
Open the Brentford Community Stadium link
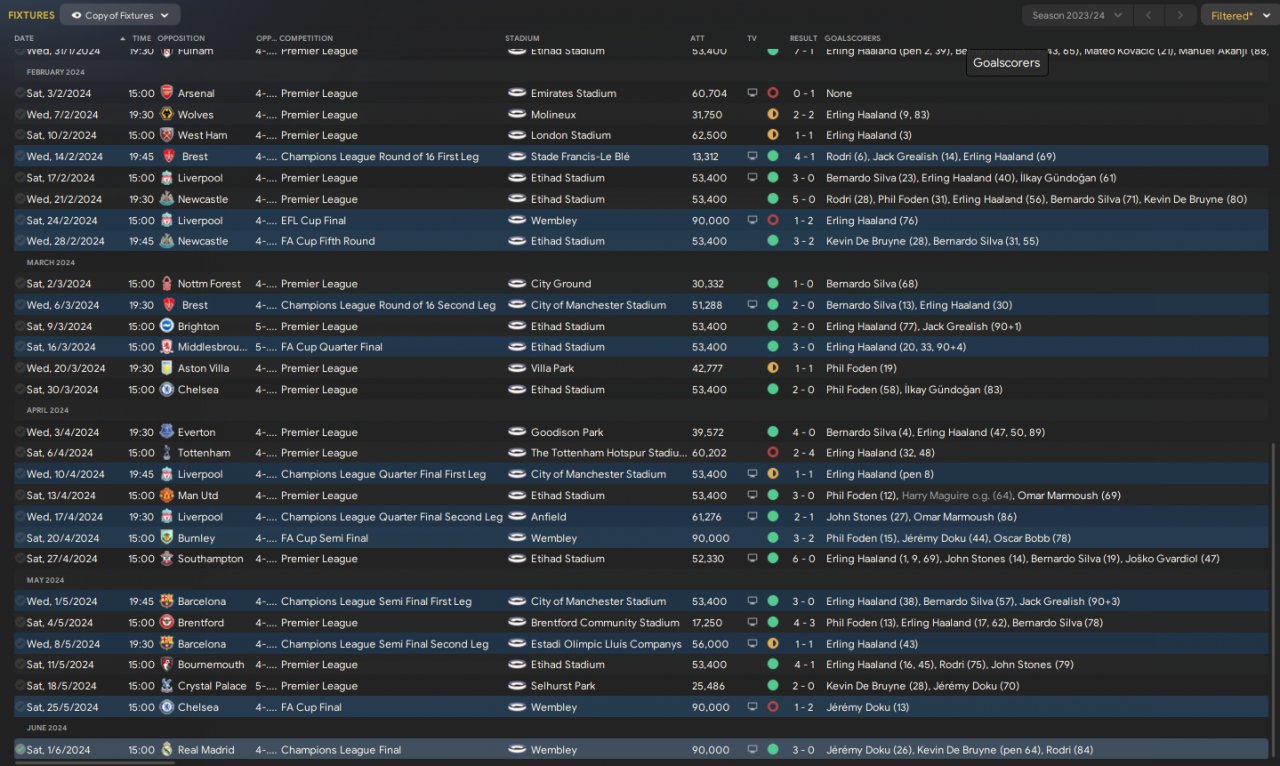point(605,623)
